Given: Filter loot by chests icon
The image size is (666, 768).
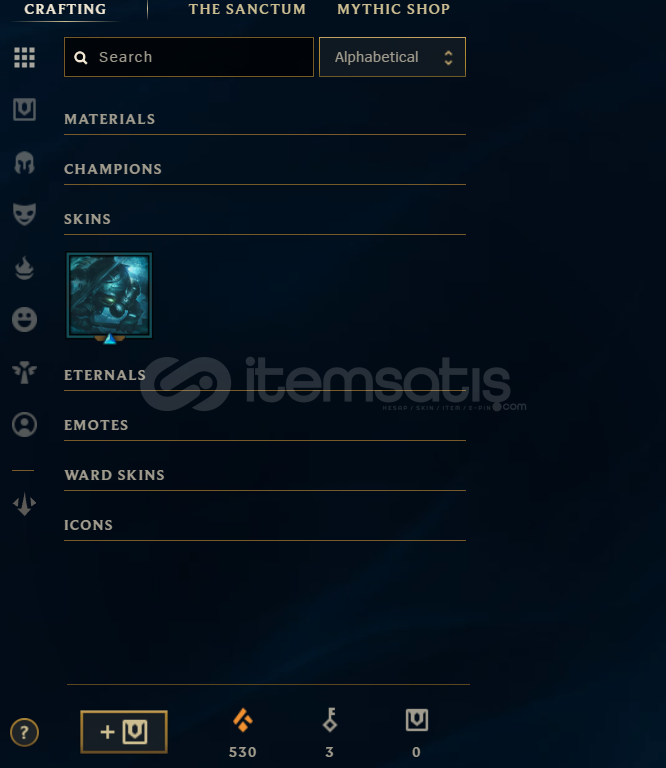Looking at the screenshot, I should pos(24,109).
